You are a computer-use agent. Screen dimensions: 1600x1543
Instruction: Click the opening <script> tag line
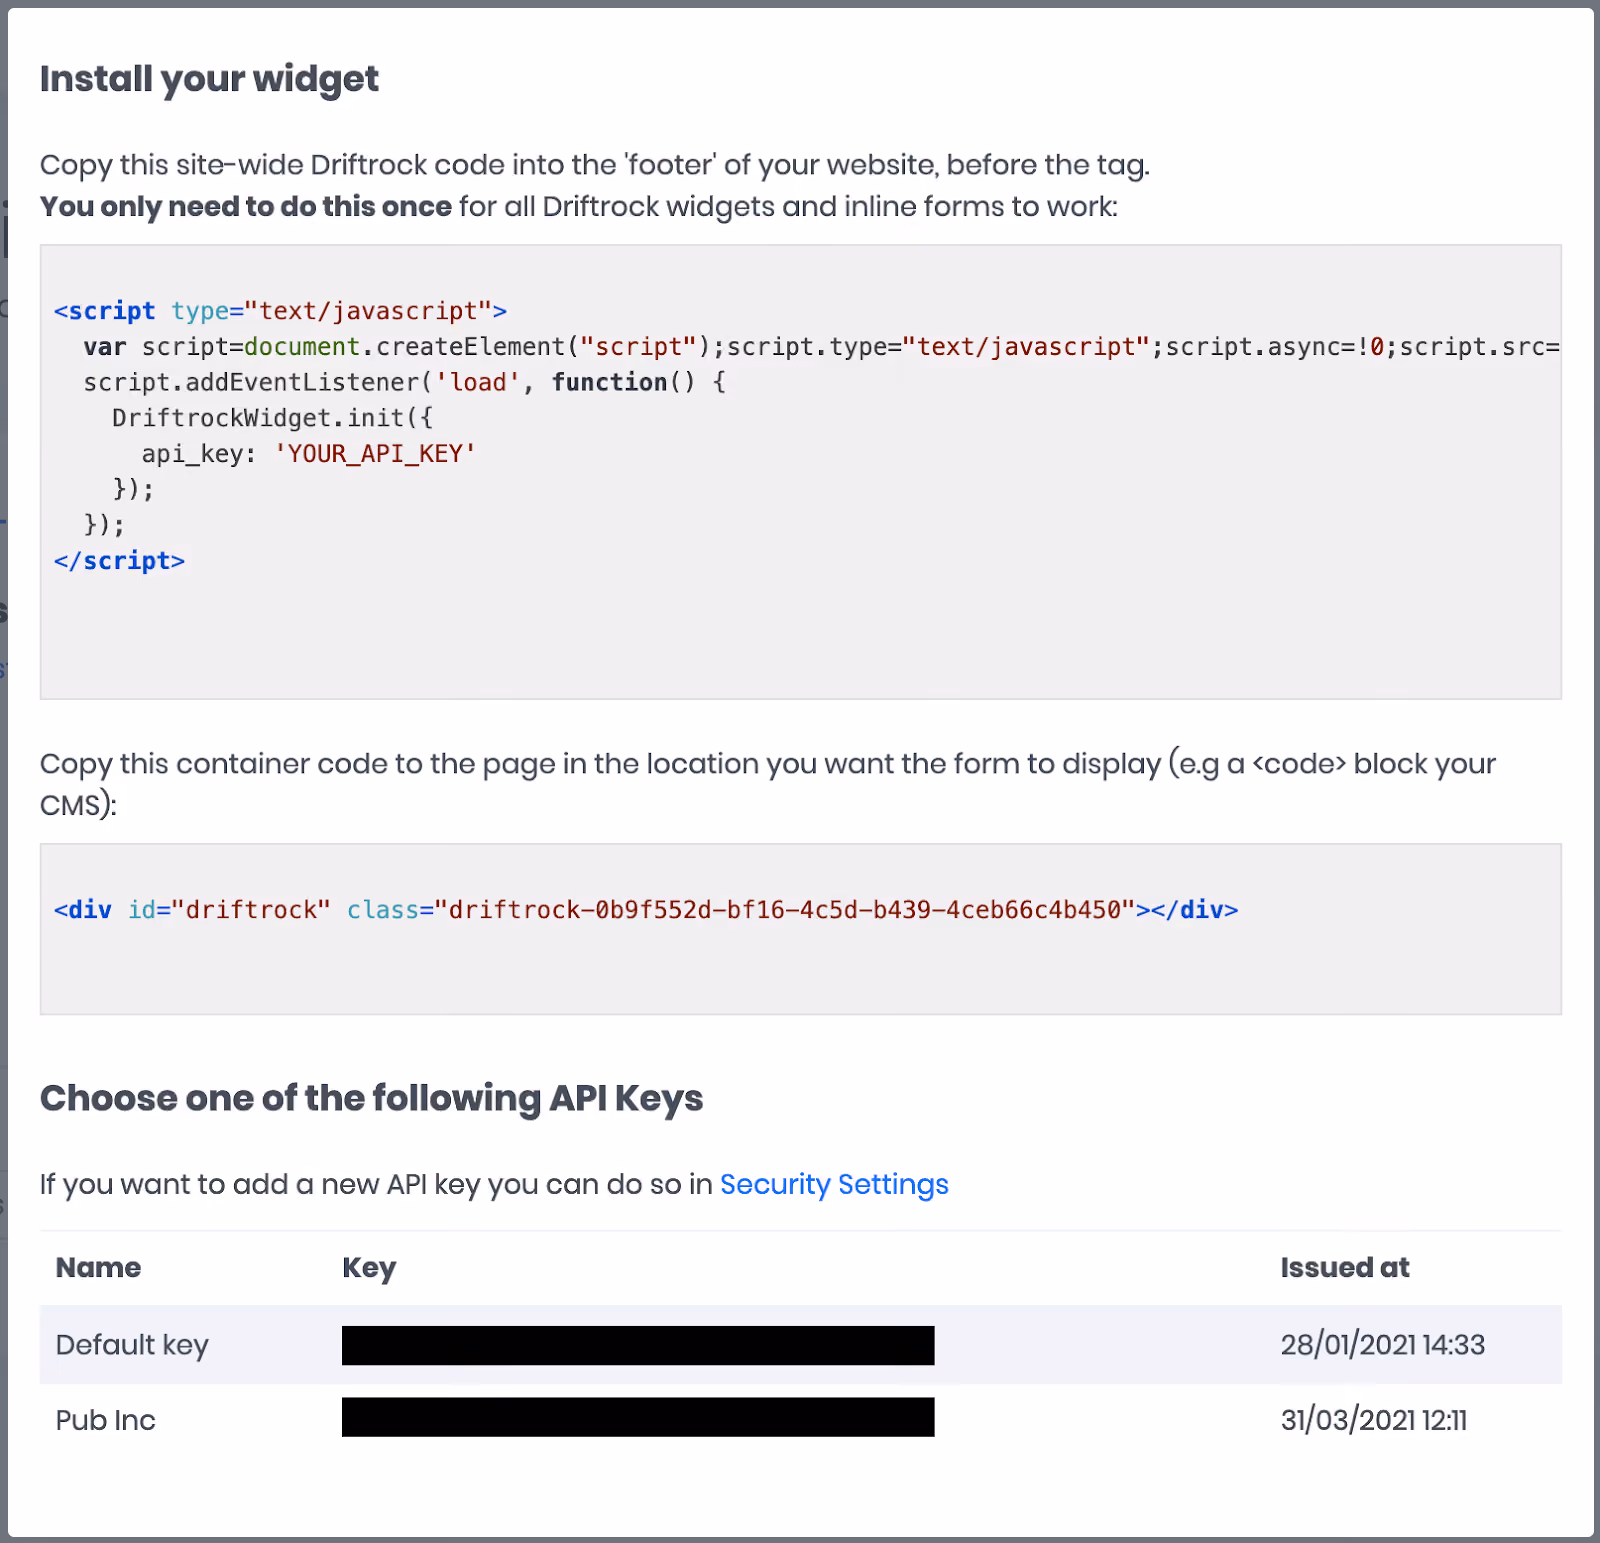[x=280, y=311]
